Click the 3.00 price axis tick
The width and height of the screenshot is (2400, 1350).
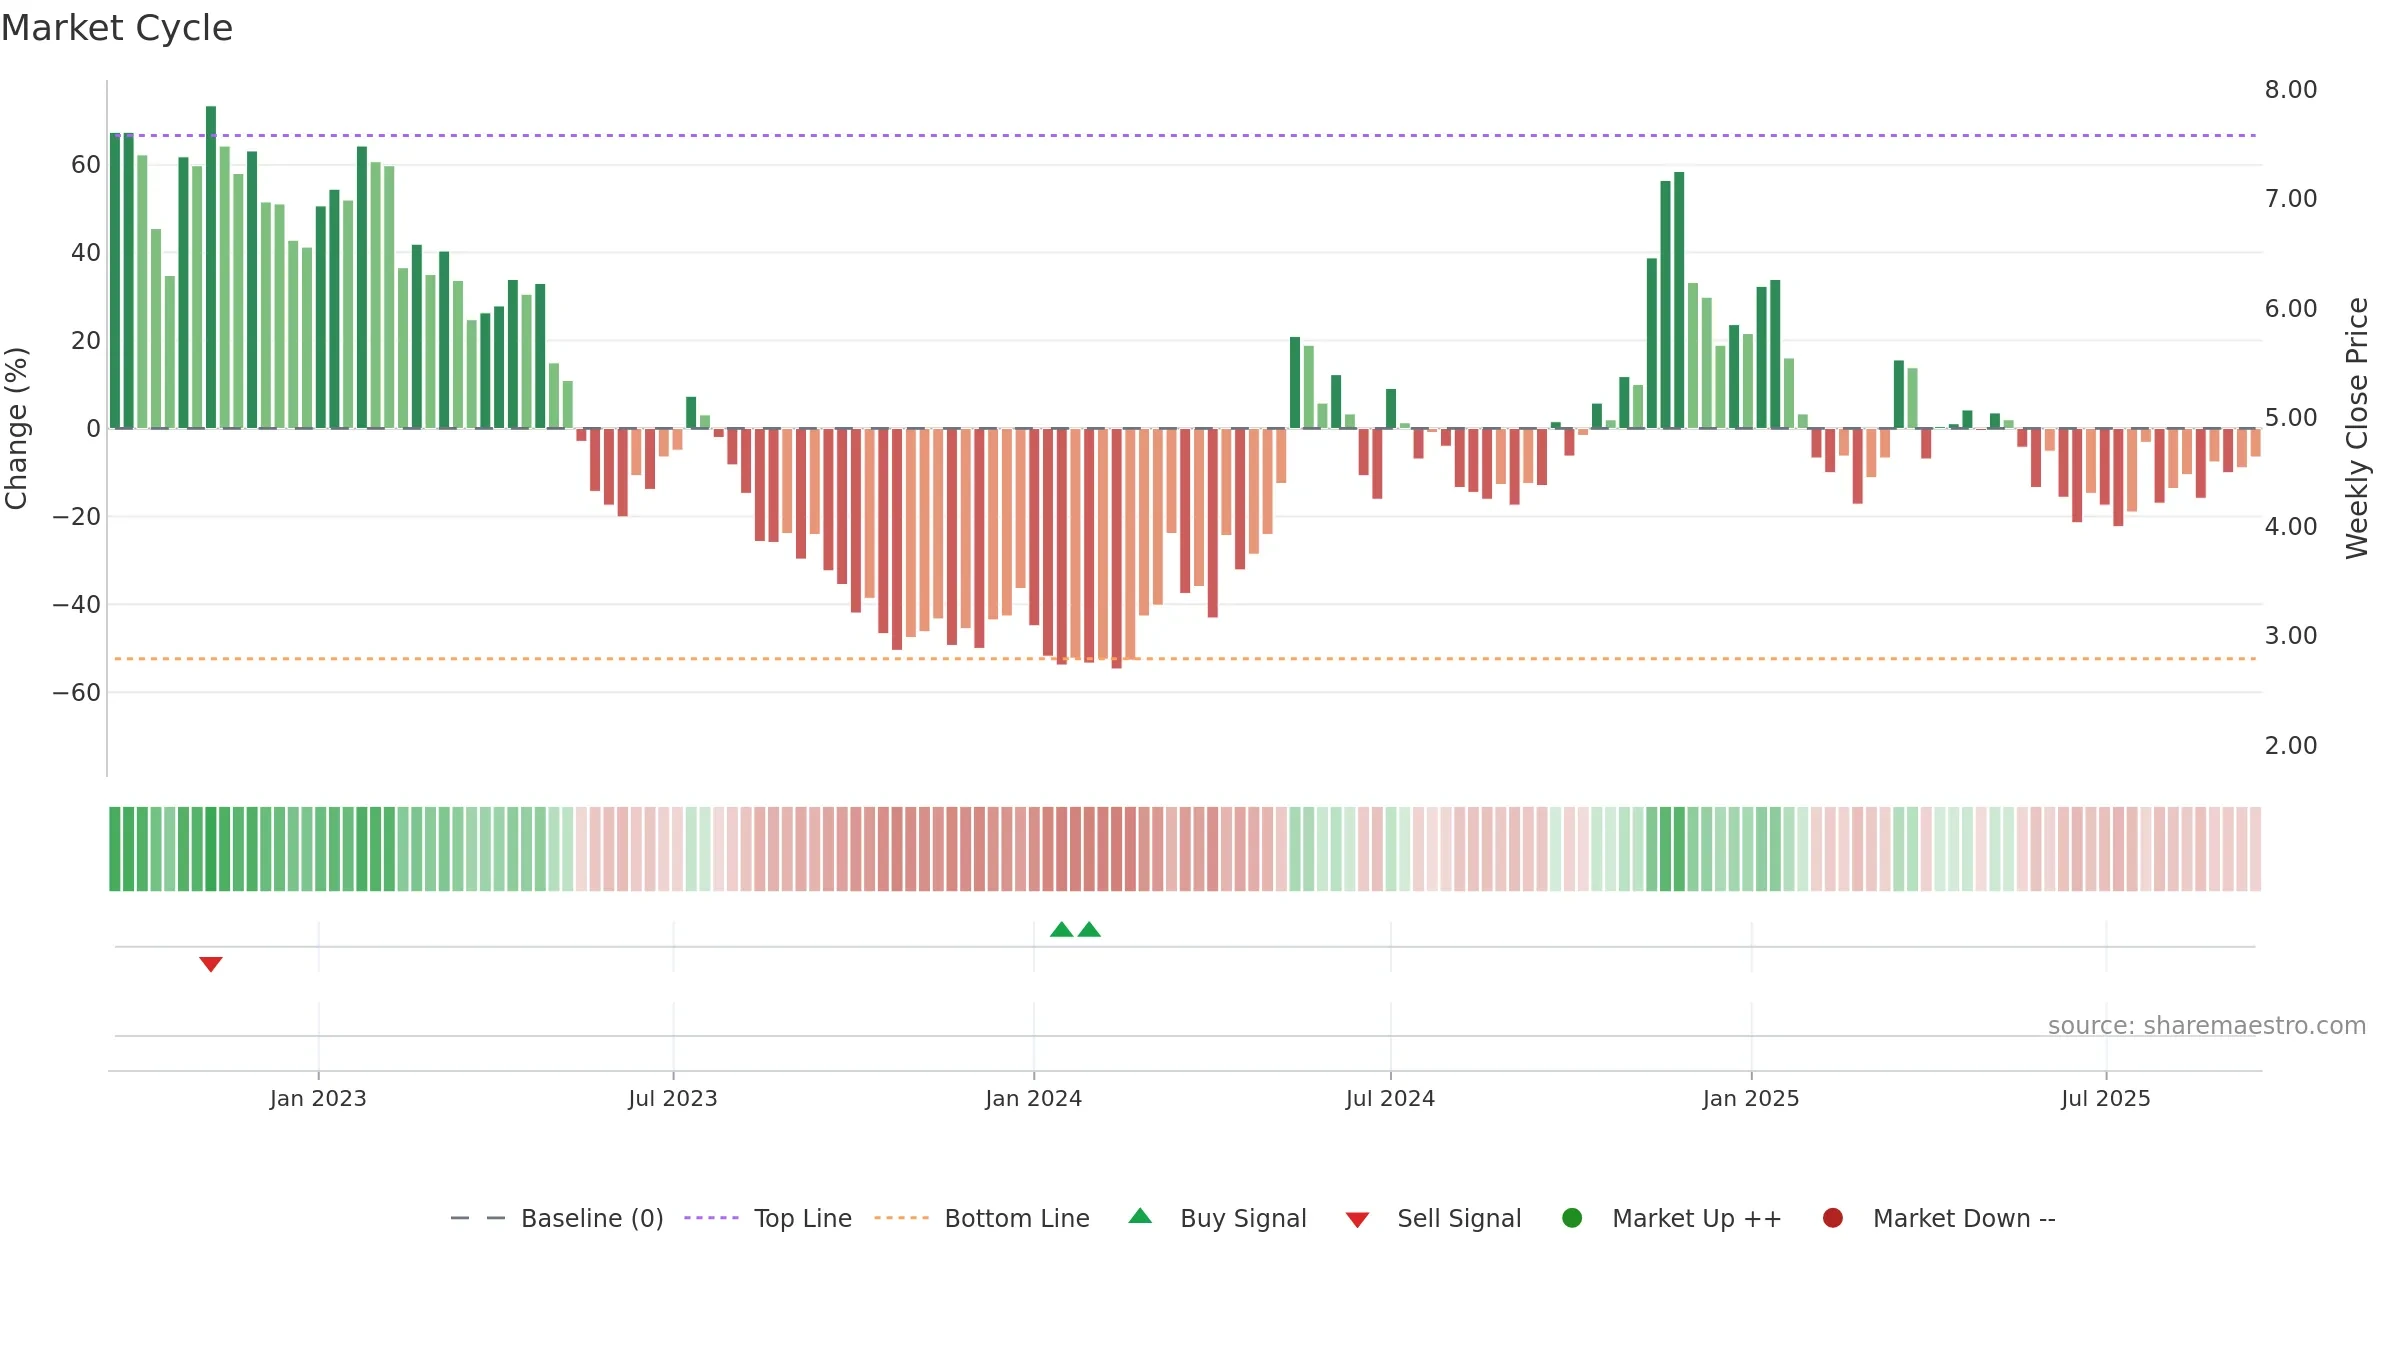click(x=2291, y=636)
